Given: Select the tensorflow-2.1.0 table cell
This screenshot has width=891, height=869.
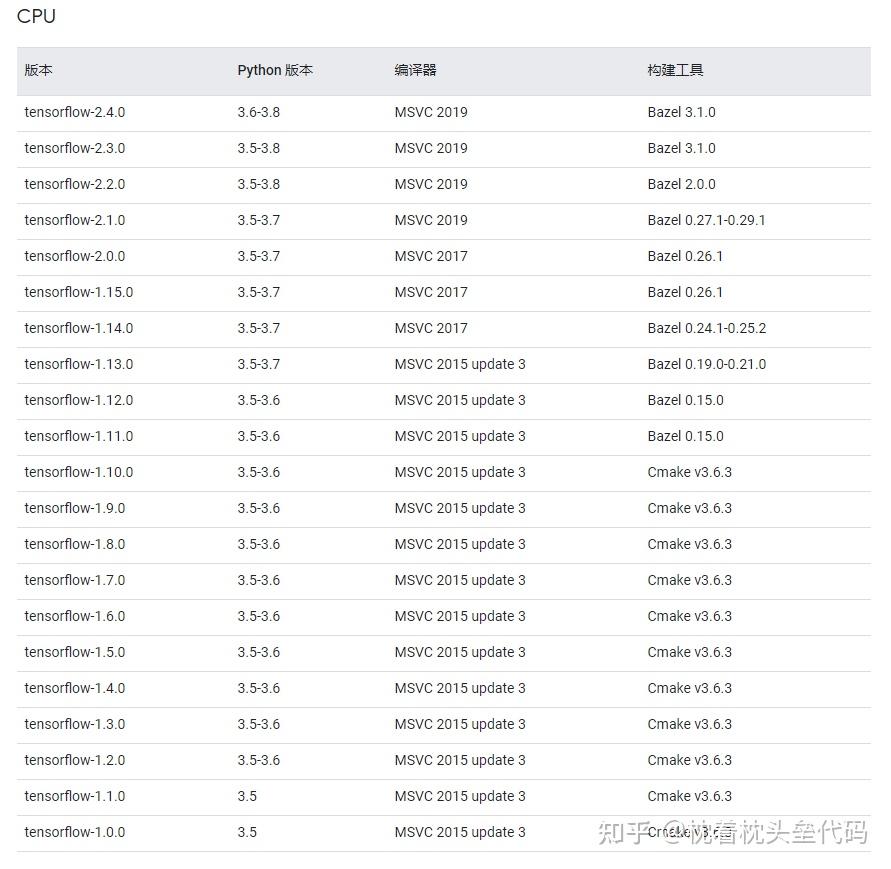Looking at the screenshot, I should (x=74, y=220).
